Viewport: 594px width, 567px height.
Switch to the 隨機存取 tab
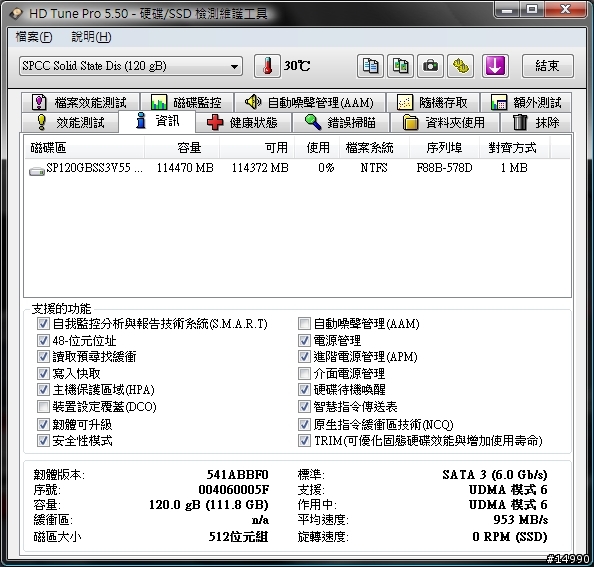[x=433, y=102]
